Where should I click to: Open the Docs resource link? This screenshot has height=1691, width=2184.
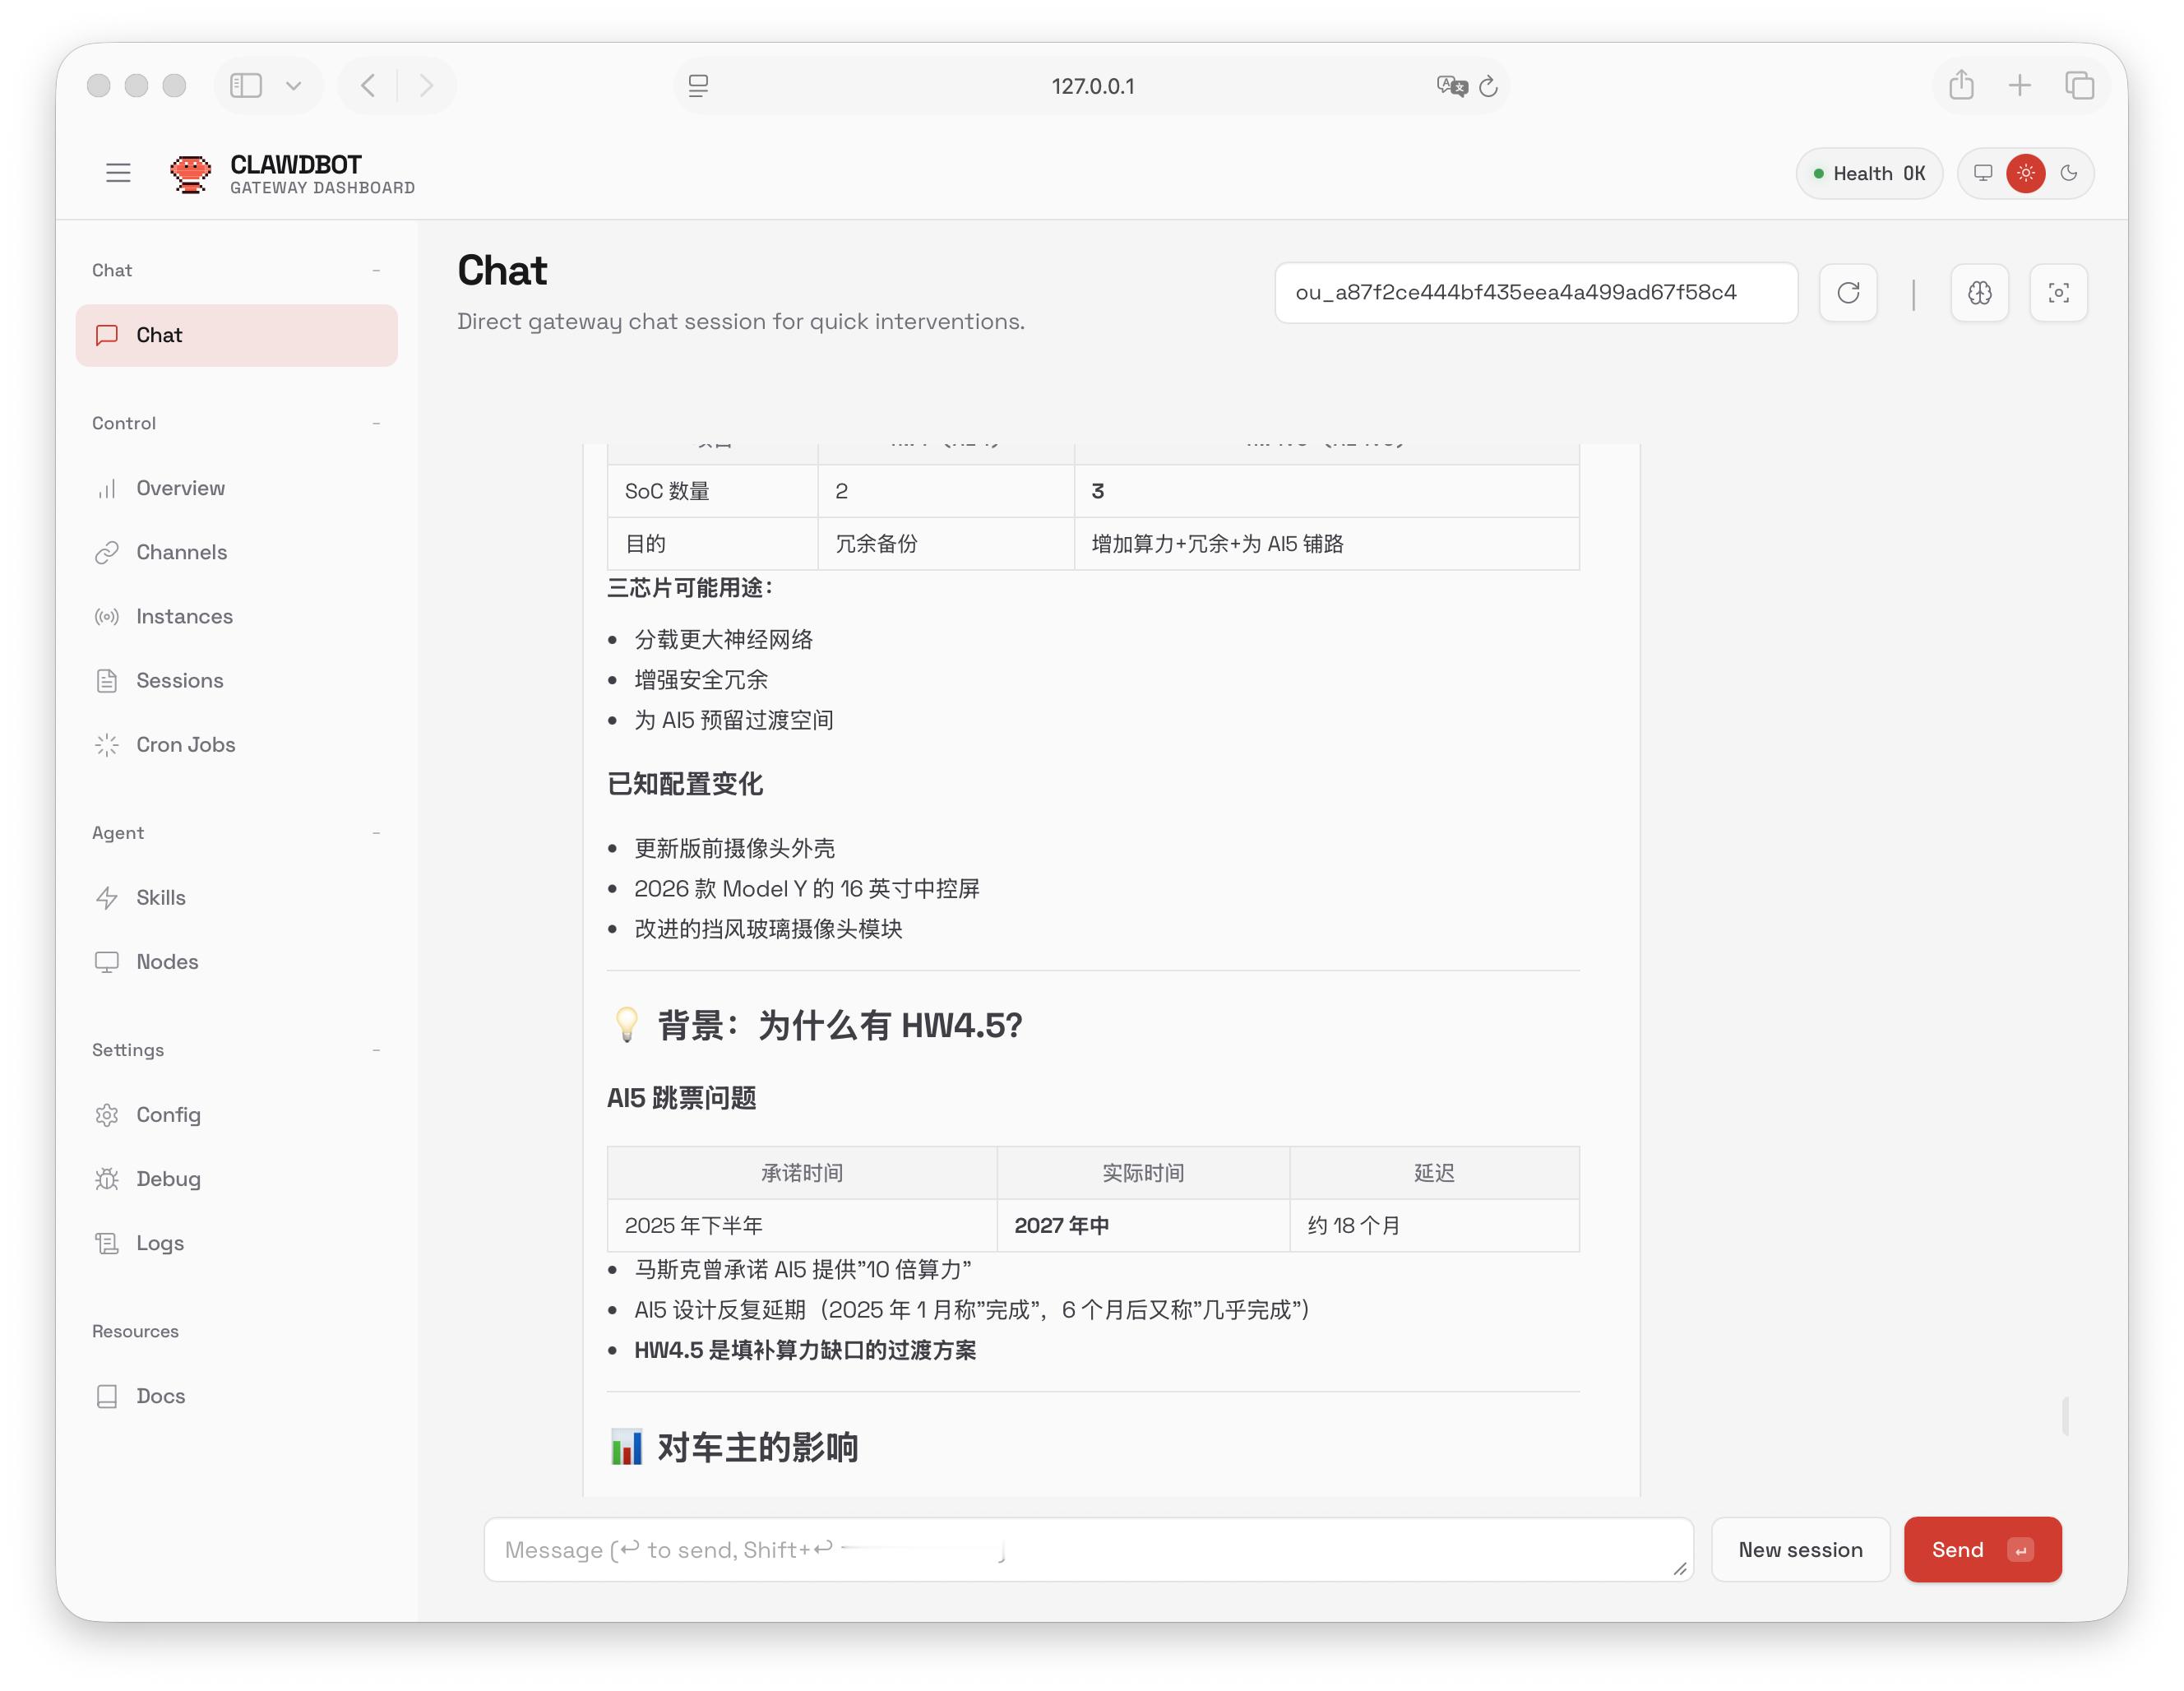(x=160, y=1396)
